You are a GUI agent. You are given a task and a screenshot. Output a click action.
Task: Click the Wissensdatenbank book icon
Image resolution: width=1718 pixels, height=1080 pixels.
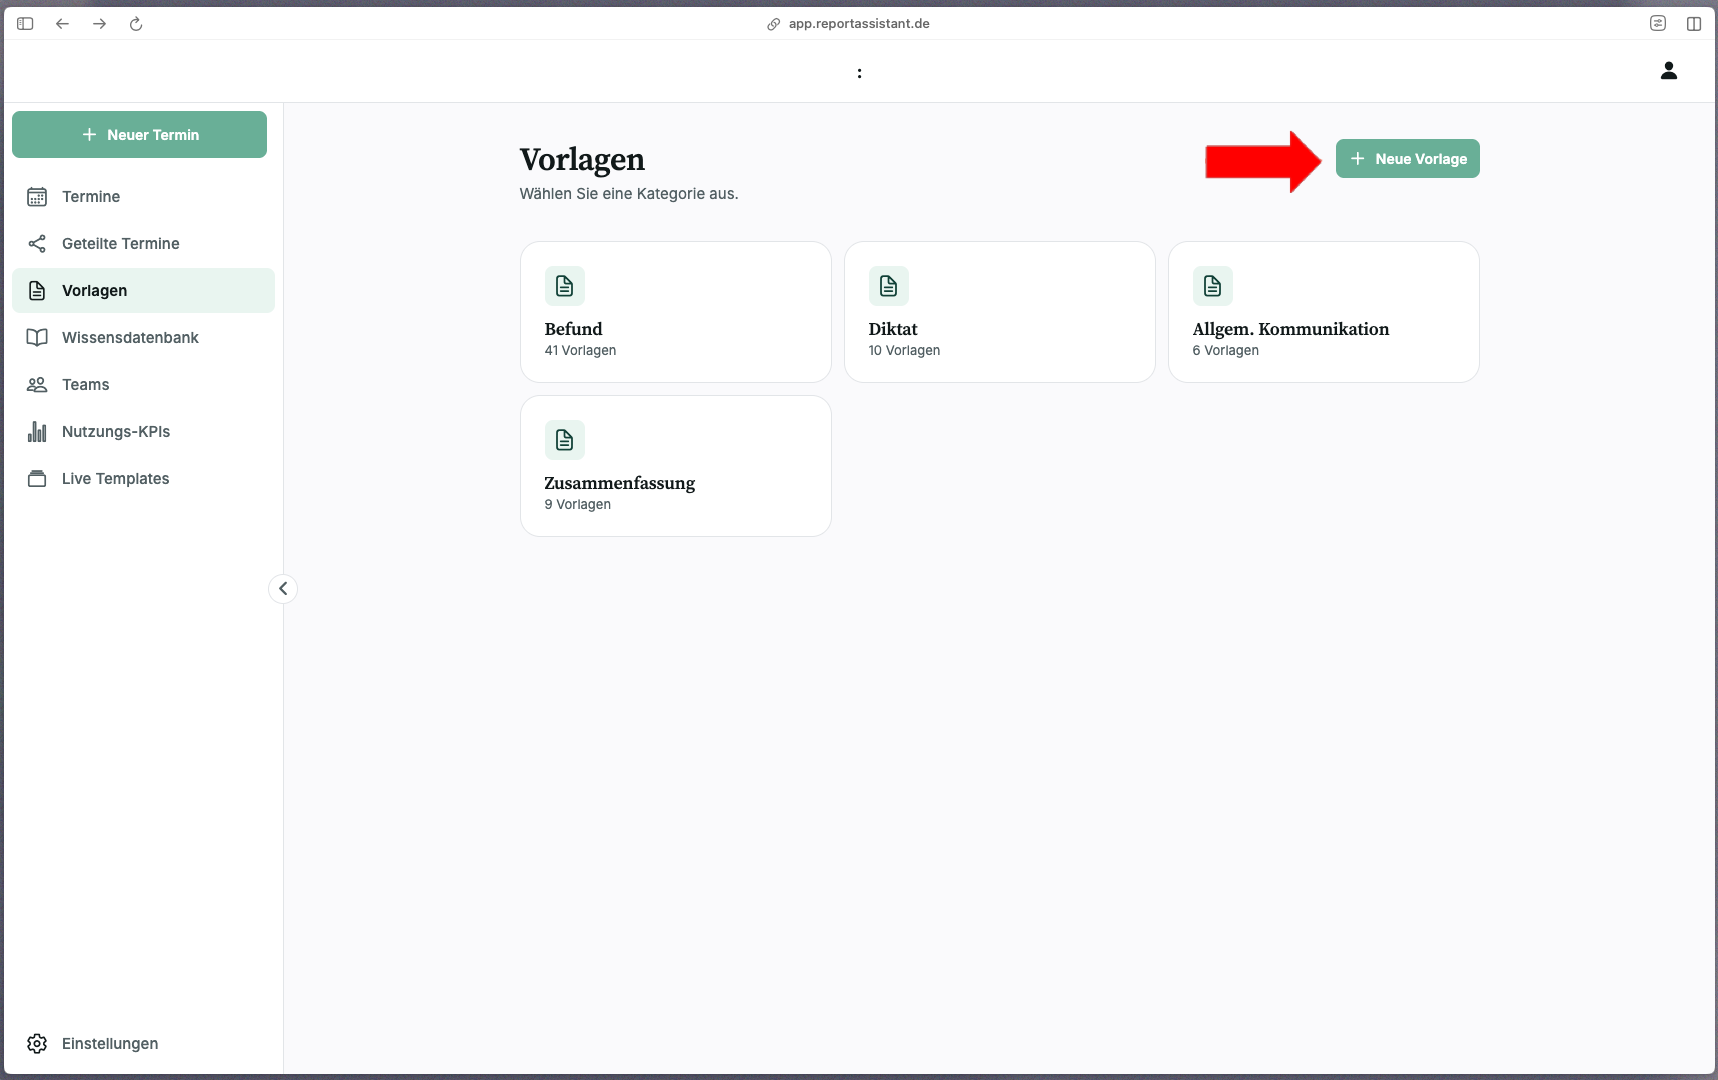pos(37,338)
